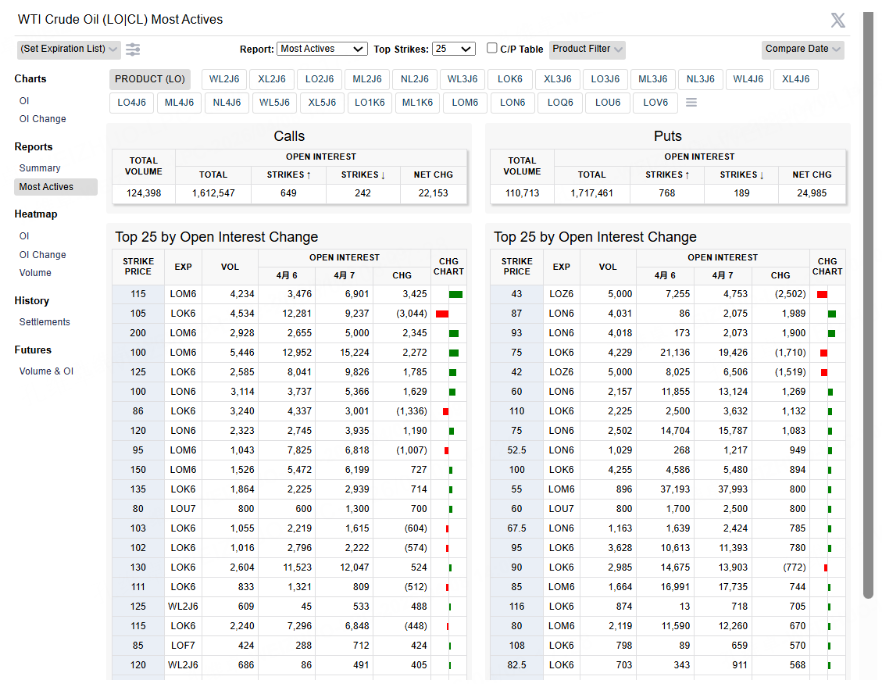Enable the C/P Table checkbox
This screenshot has width=882, height=684.
click(492, 48)
